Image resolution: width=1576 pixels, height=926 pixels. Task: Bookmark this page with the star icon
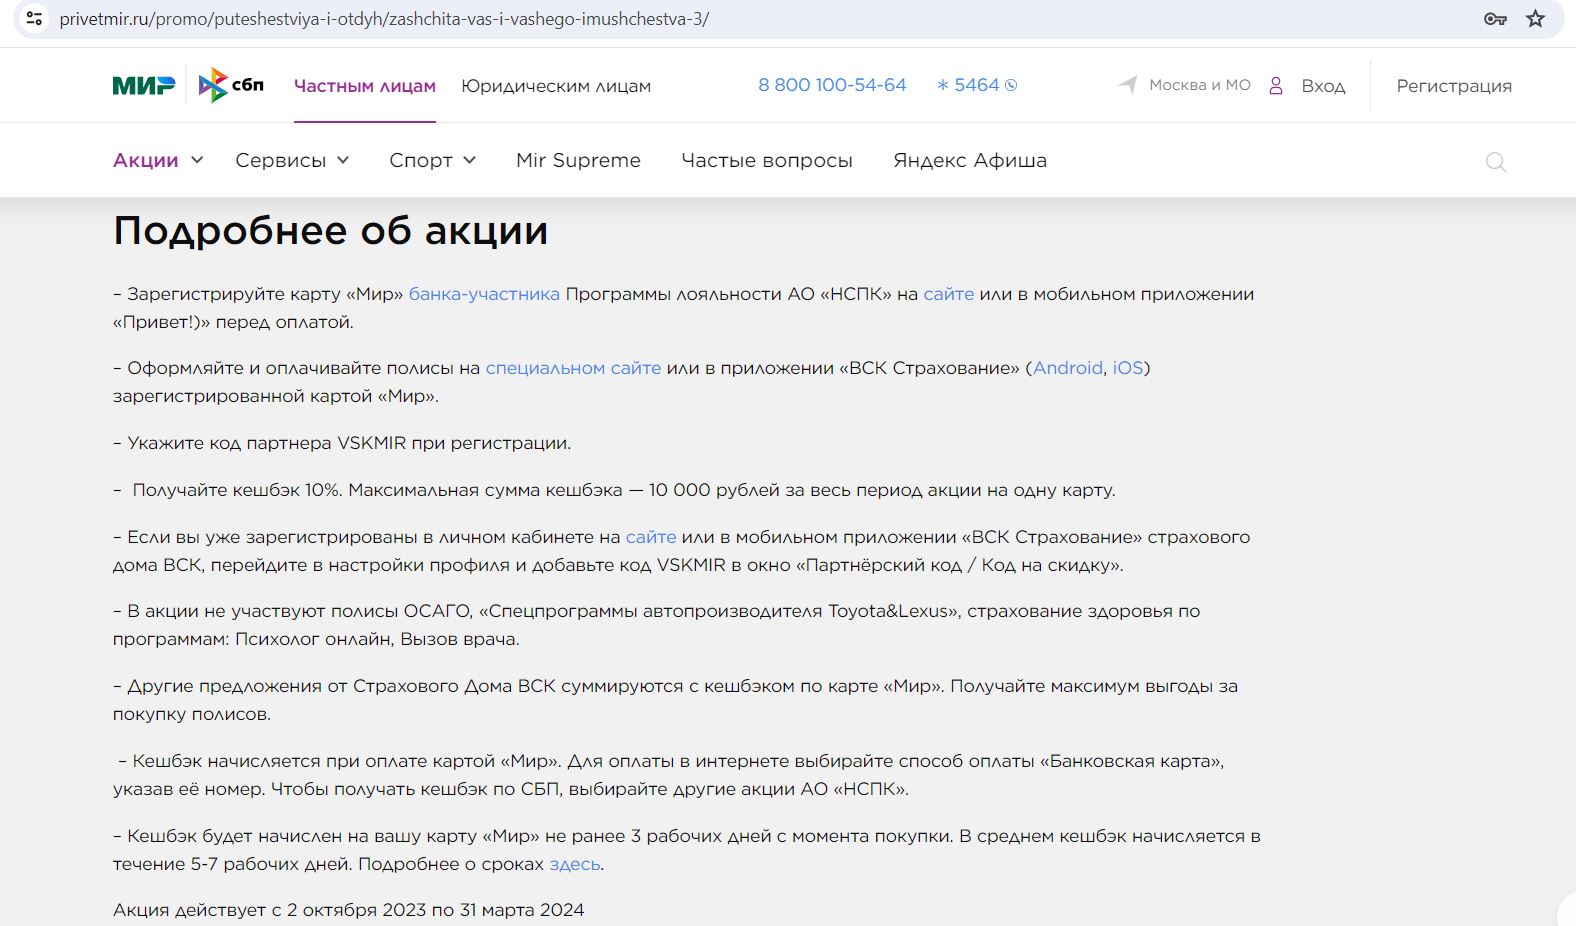(1535, 19)
